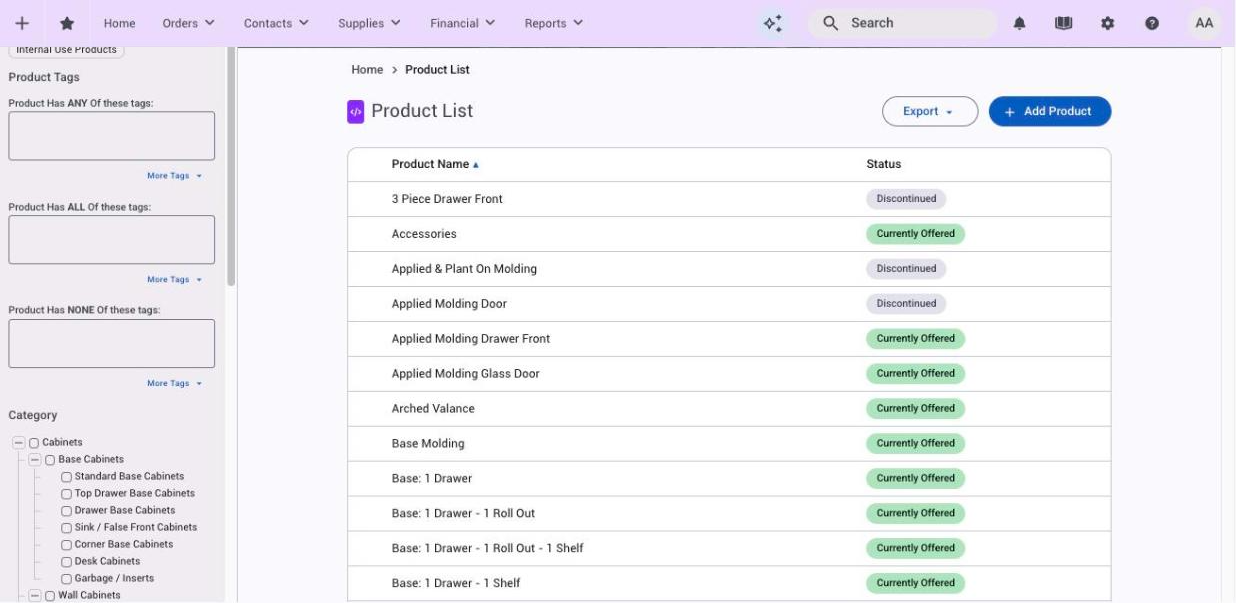1236x603 pixels.
Task: Click Discontinued badge for Applied Molding Door
Action: (x=906, y=304)
